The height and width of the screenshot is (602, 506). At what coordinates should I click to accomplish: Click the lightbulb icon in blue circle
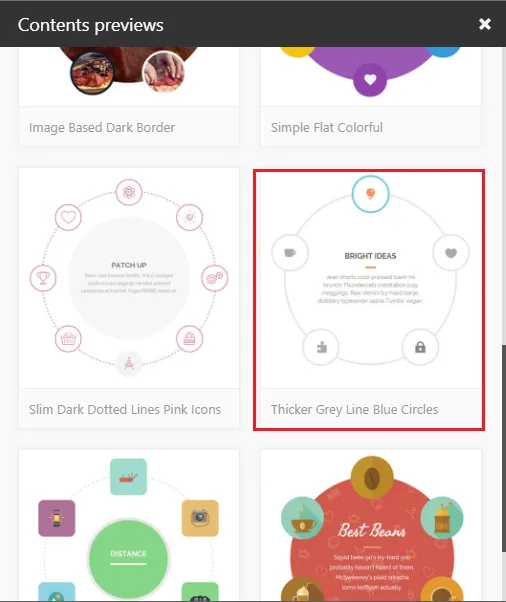tap(370, 194)
